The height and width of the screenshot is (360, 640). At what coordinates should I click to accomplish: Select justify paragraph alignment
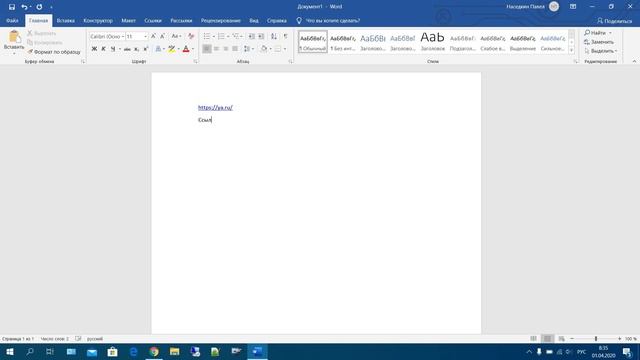(x=235, y=49)
